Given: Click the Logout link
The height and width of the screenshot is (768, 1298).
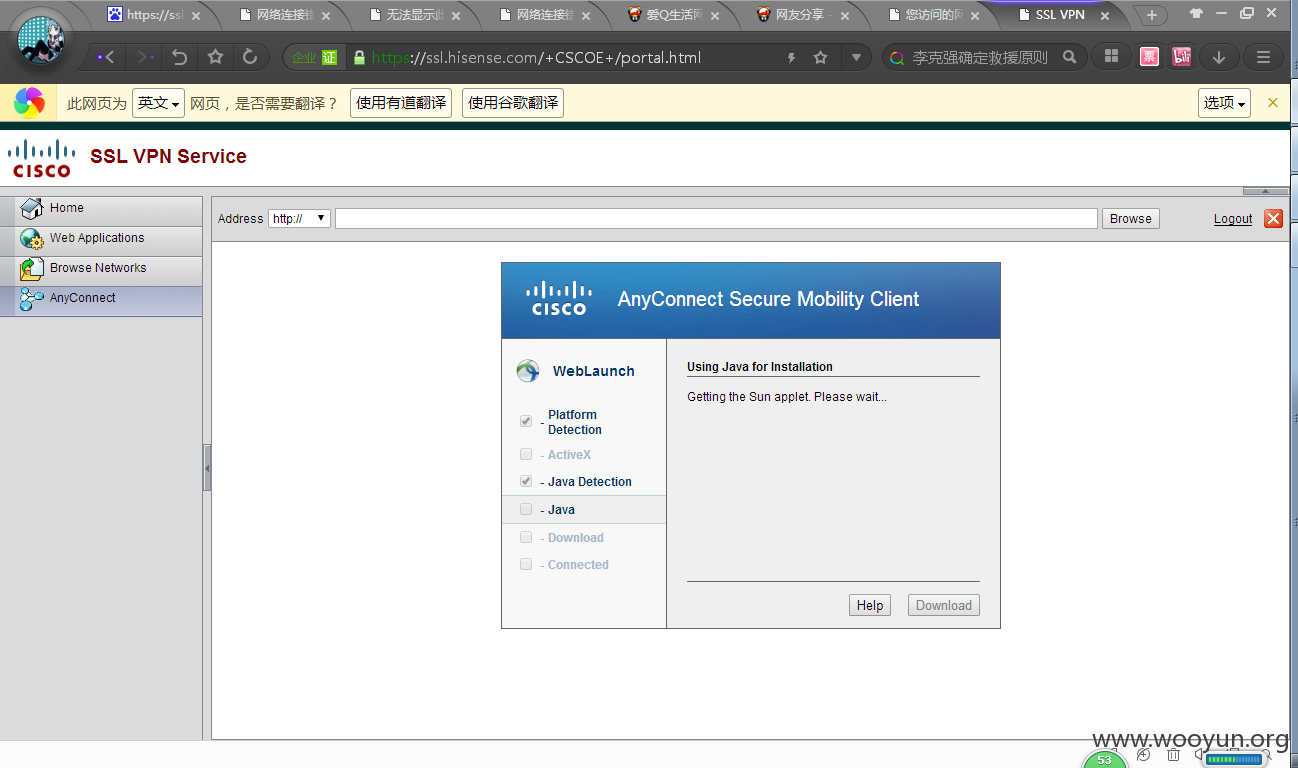Looking at the screenshot, I should pos(1233,219).
